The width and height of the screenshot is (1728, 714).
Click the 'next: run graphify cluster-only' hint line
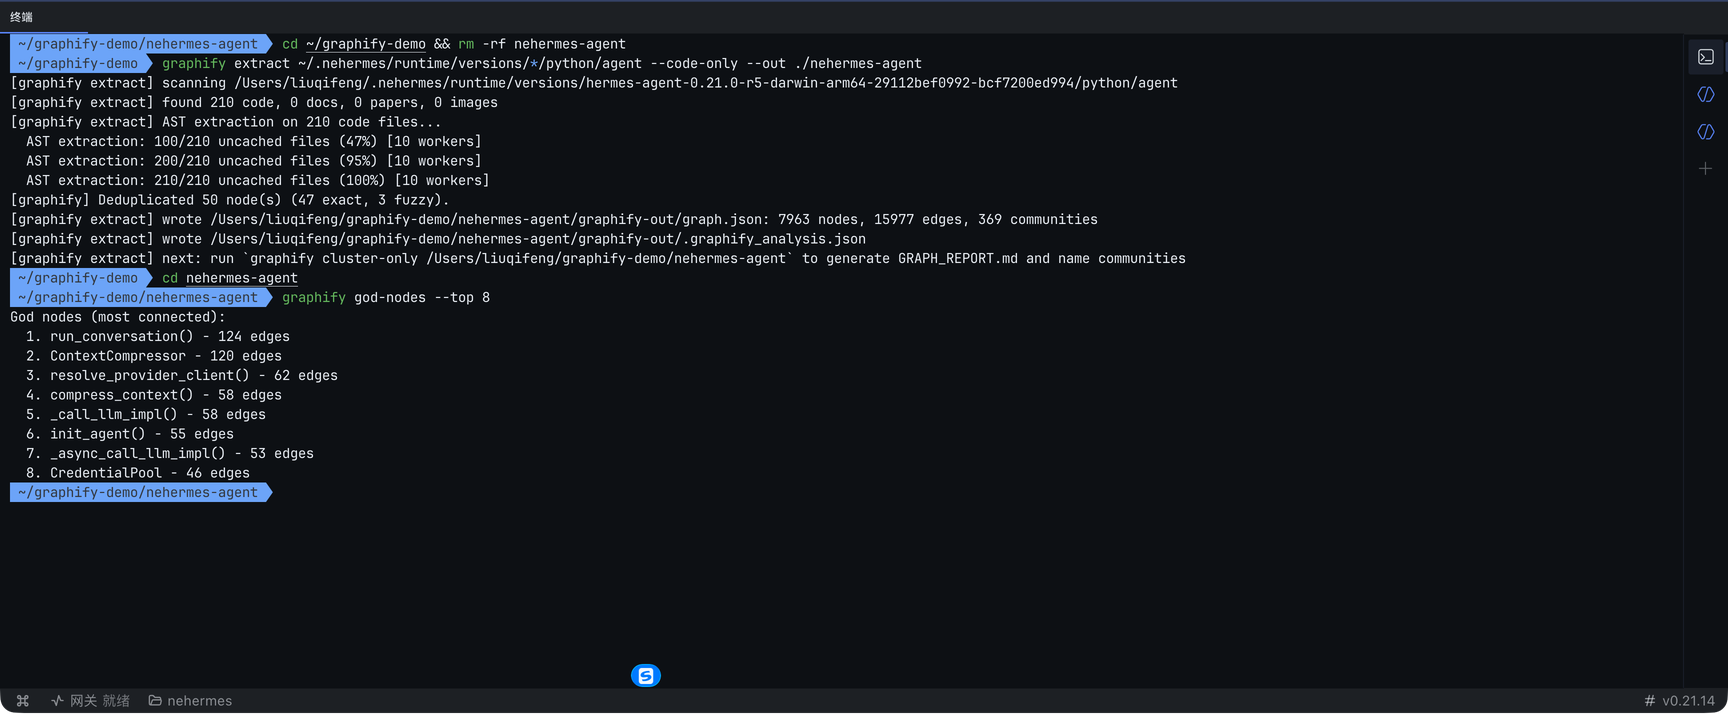[x=598, y=259]
